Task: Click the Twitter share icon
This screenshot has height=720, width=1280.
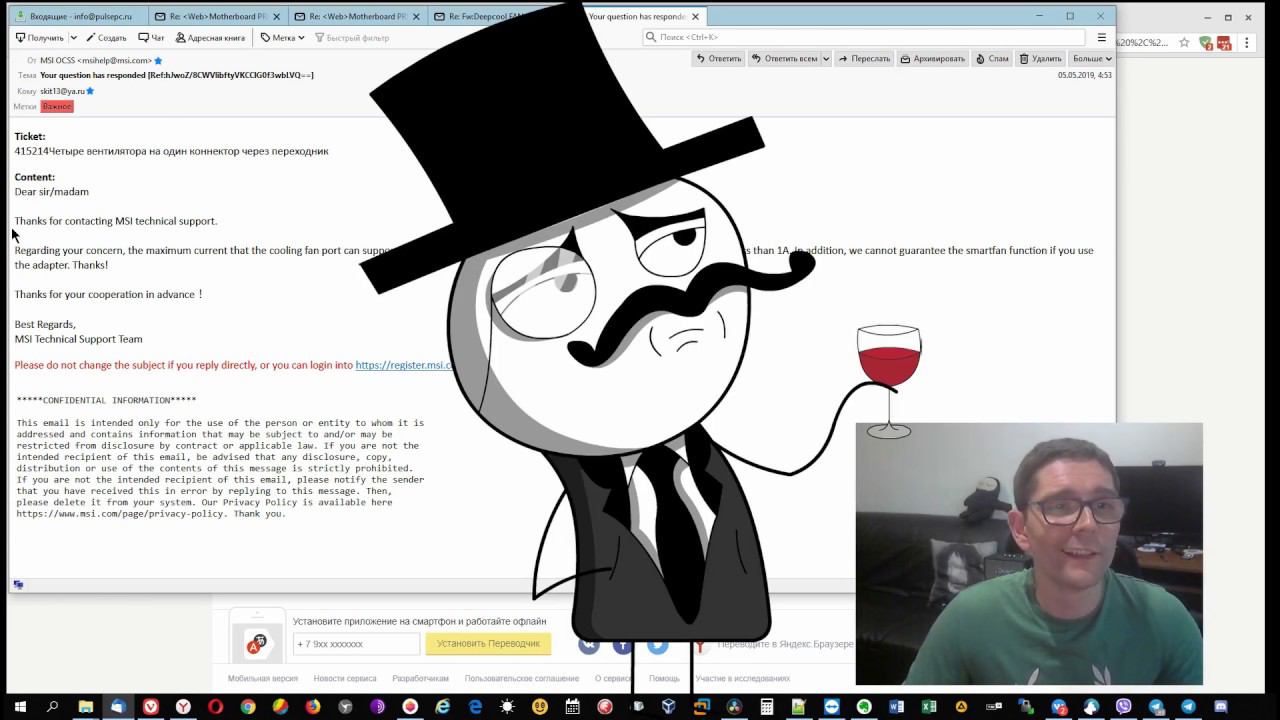Action: click(657, 645)
